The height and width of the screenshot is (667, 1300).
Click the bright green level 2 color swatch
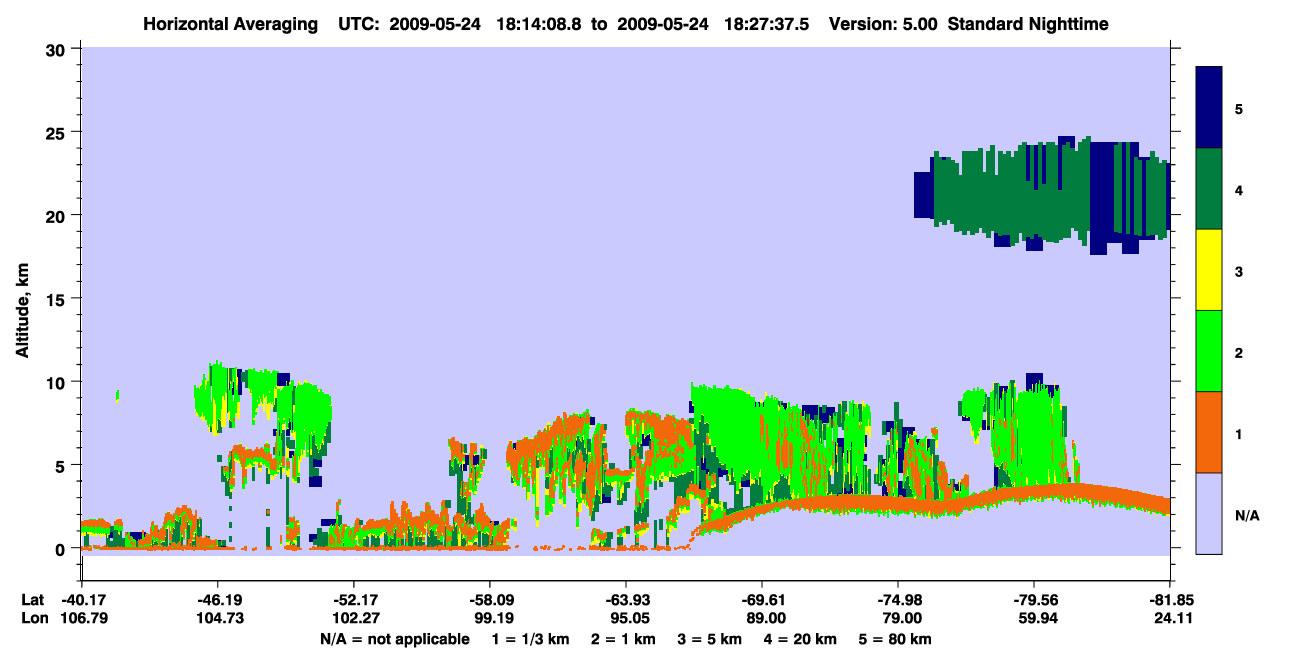coord(1209,351)
